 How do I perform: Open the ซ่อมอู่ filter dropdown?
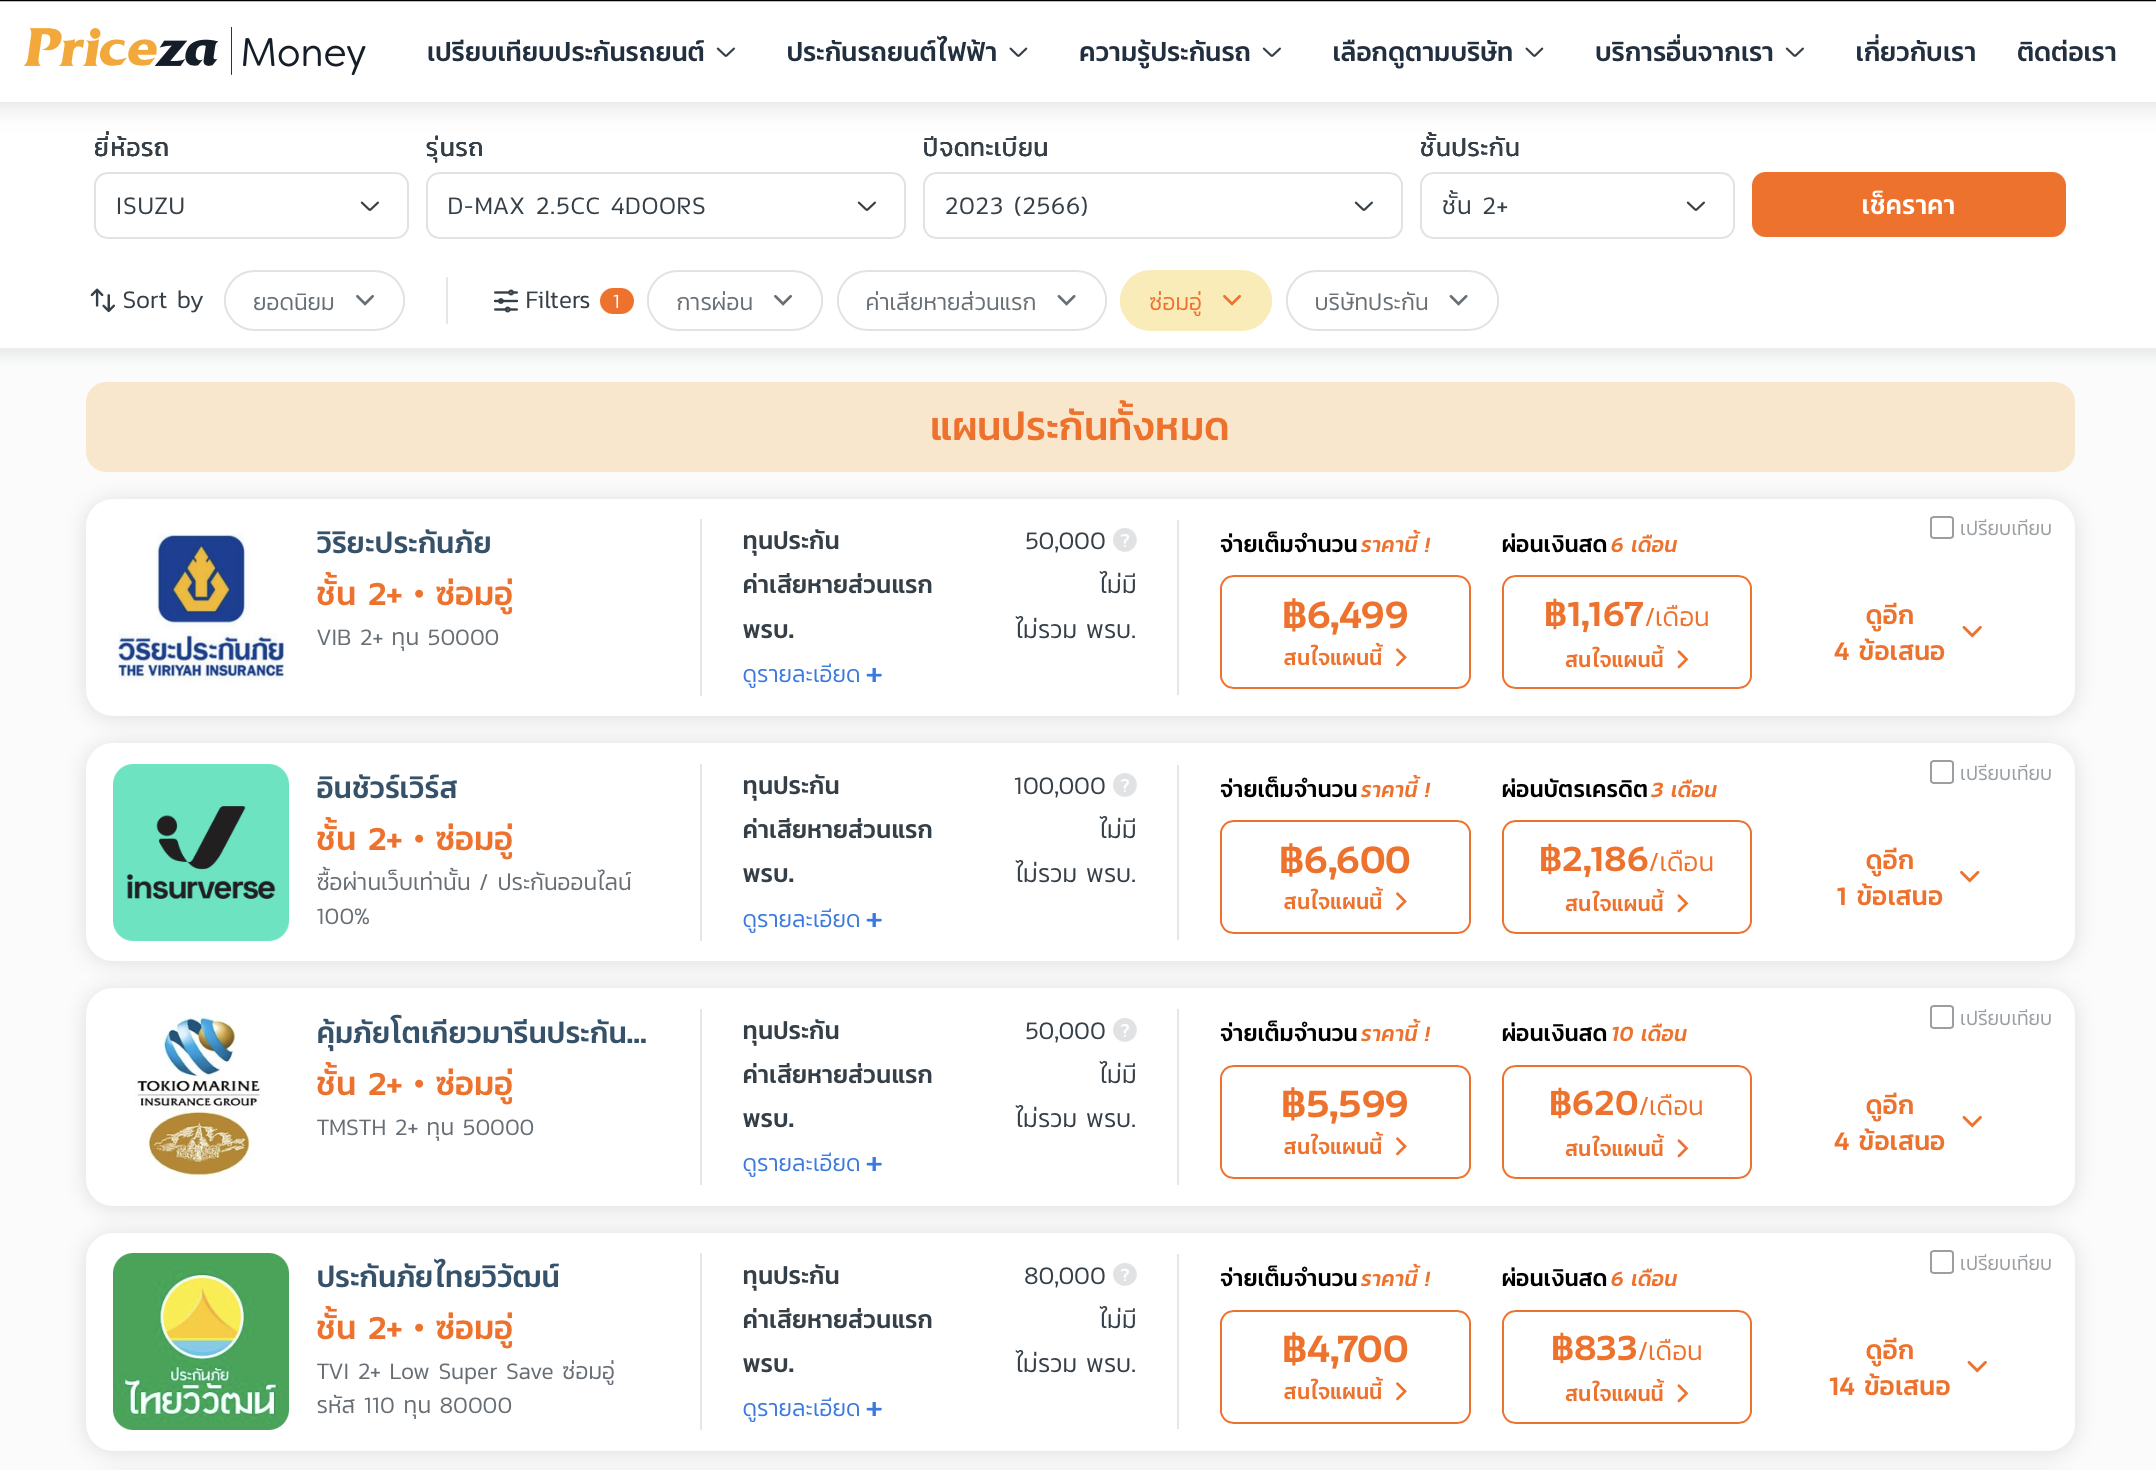pos(1195,301)
